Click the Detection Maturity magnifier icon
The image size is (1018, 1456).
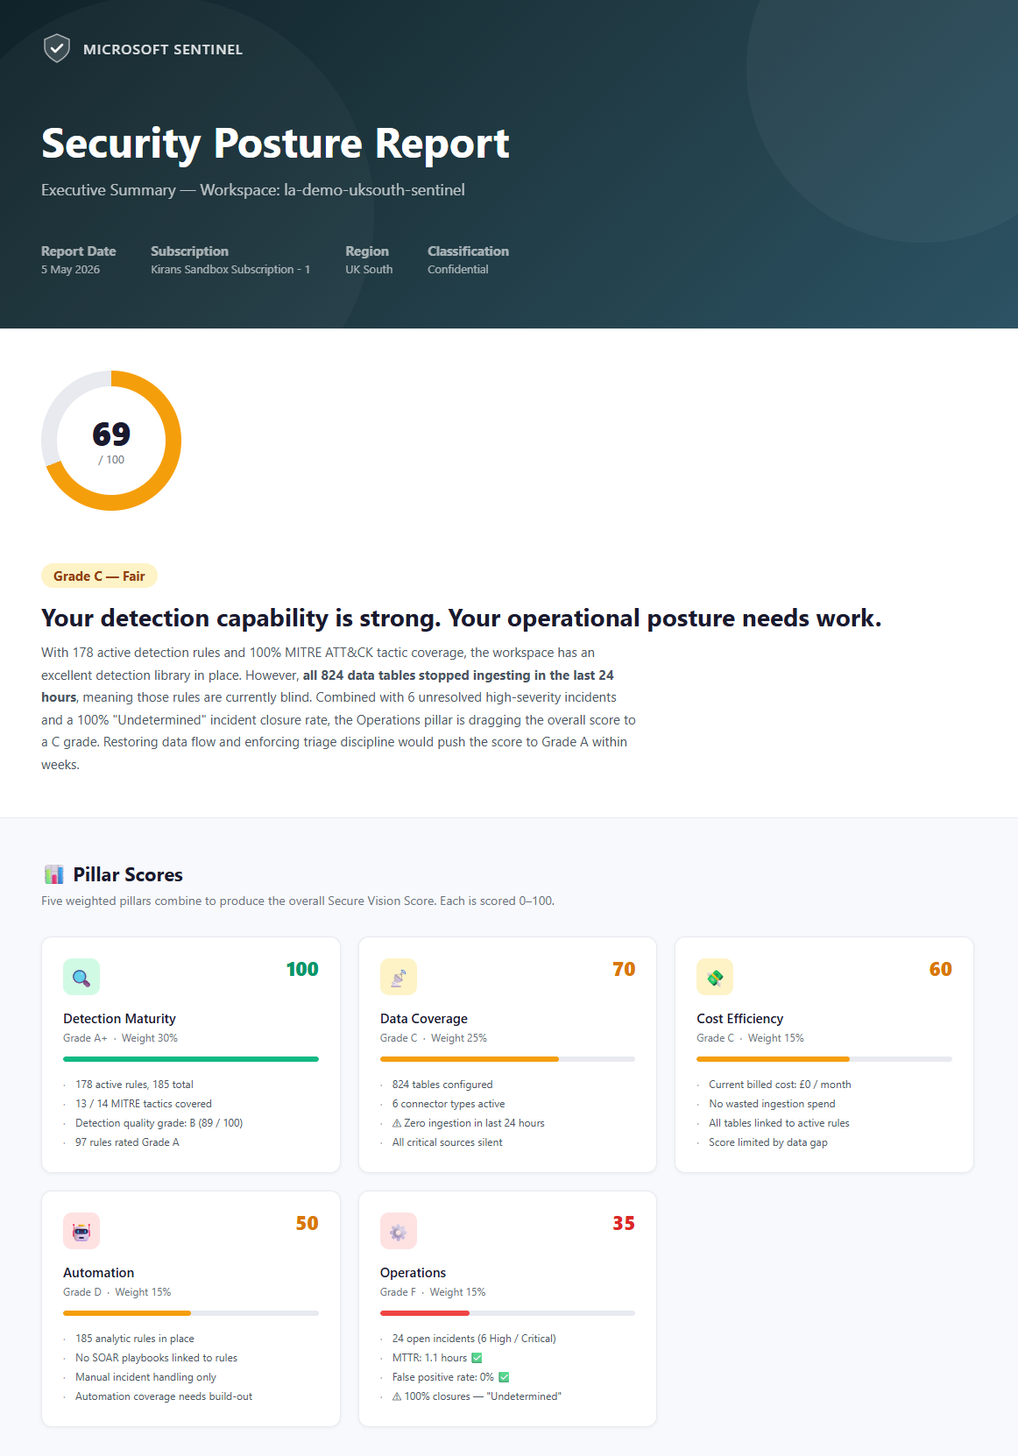[81, 977]
